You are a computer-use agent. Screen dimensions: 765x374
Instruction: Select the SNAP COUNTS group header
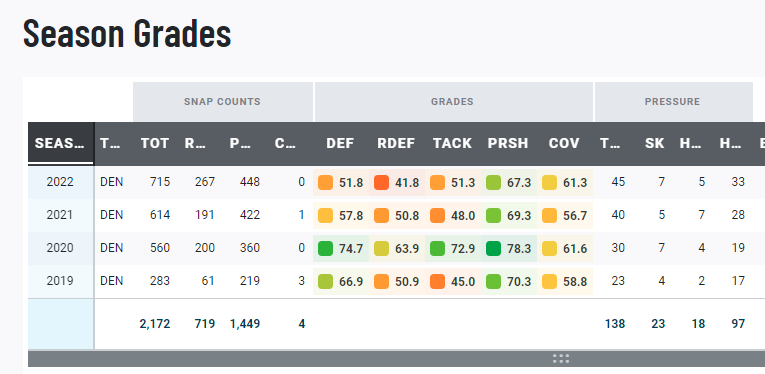[x=222, y=102]
